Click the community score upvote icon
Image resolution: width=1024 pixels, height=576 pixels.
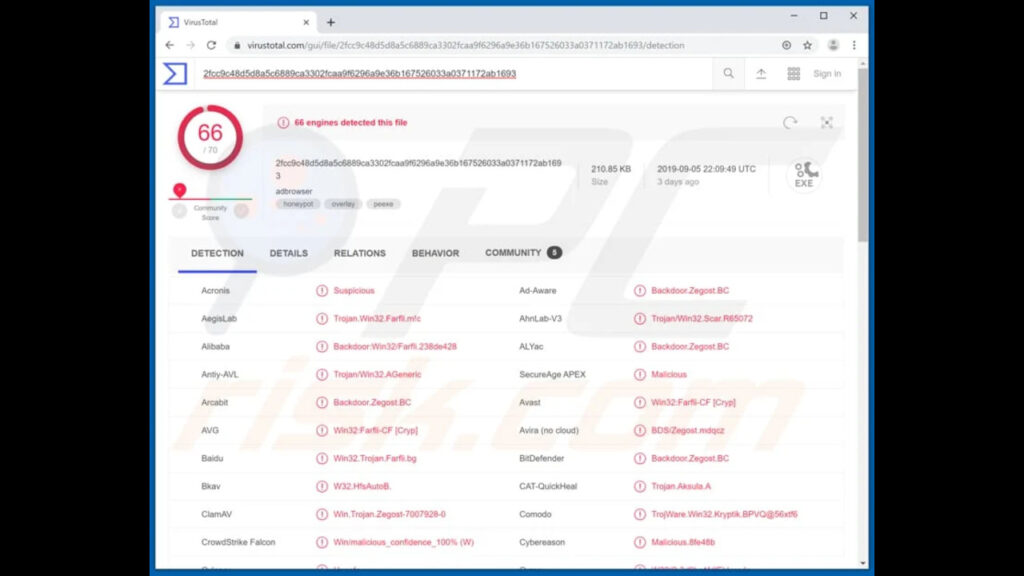tap(242, 211)
